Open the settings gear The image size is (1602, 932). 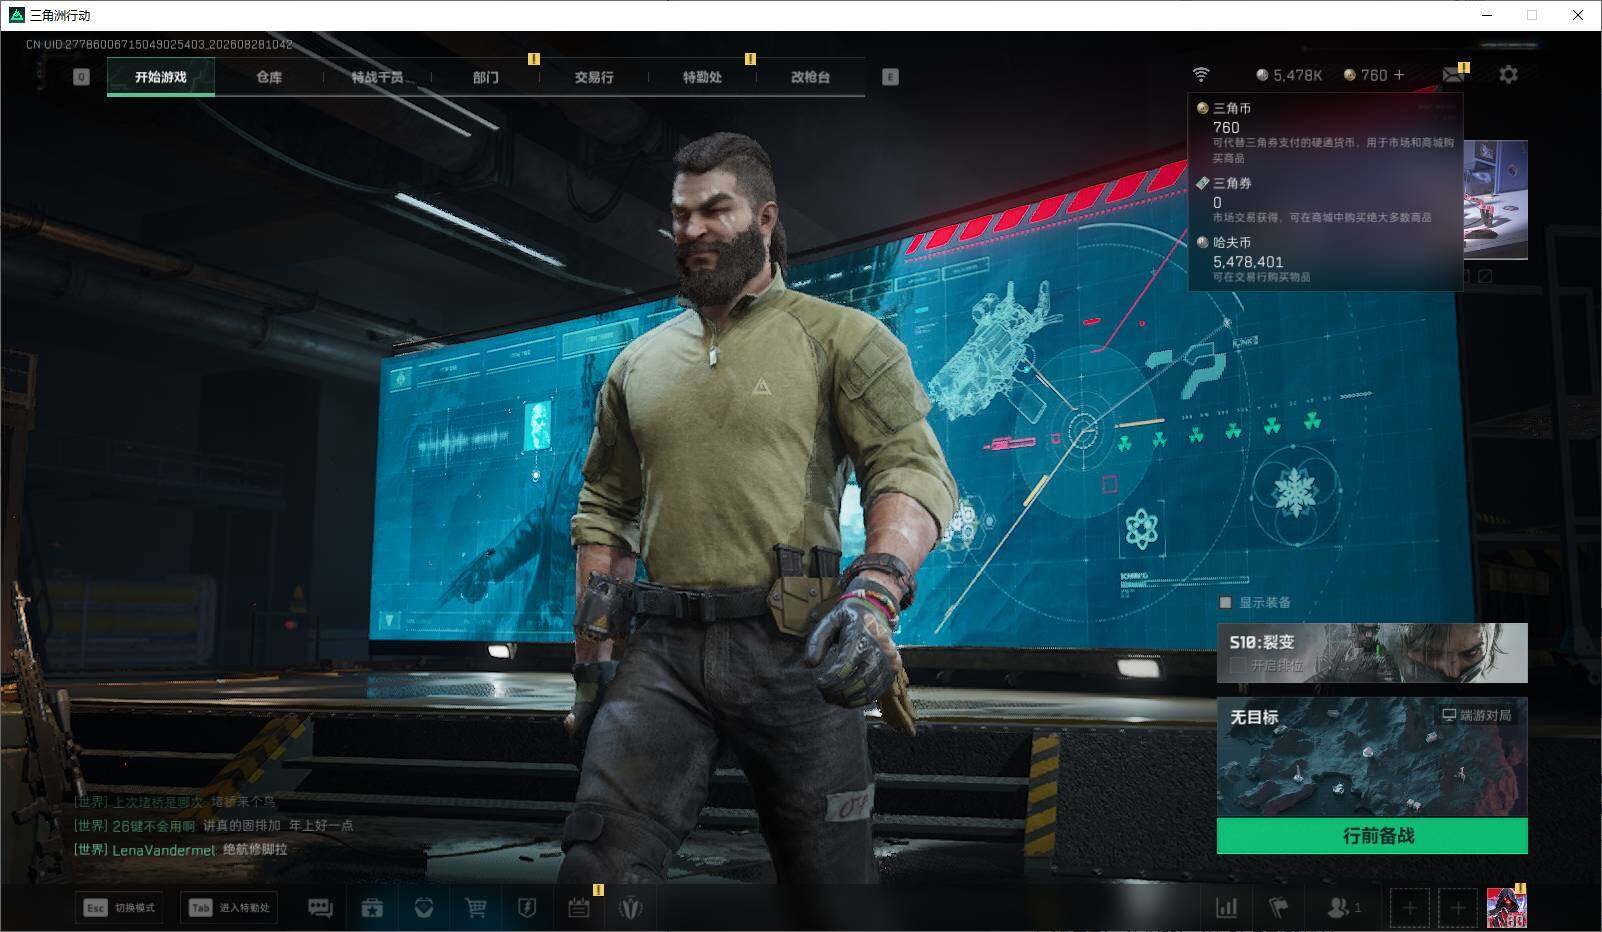pos(1508,75)
